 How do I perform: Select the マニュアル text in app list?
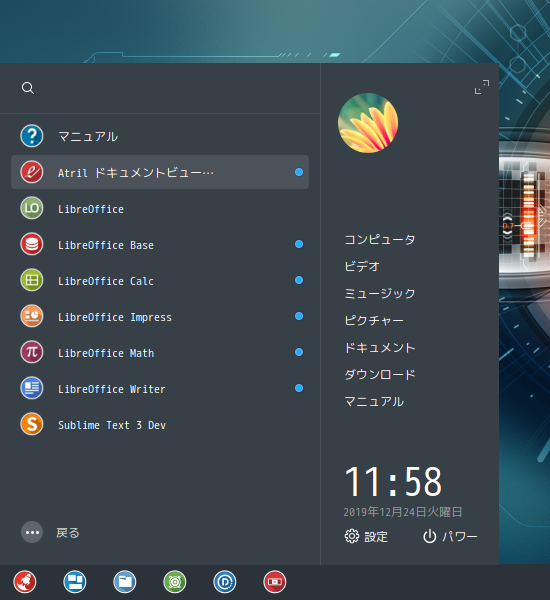coord(88,136)
